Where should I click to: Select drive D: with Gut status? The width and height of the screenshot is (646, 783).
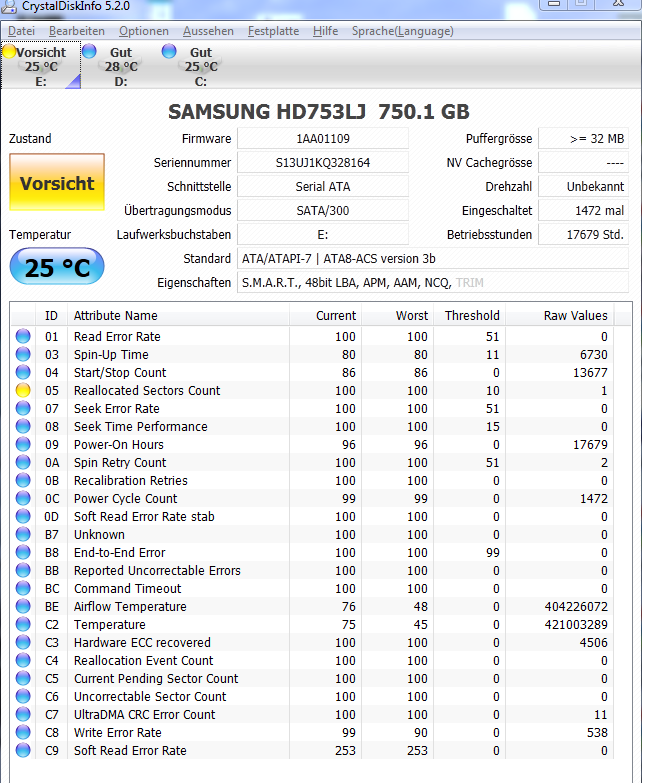[120, 66]
